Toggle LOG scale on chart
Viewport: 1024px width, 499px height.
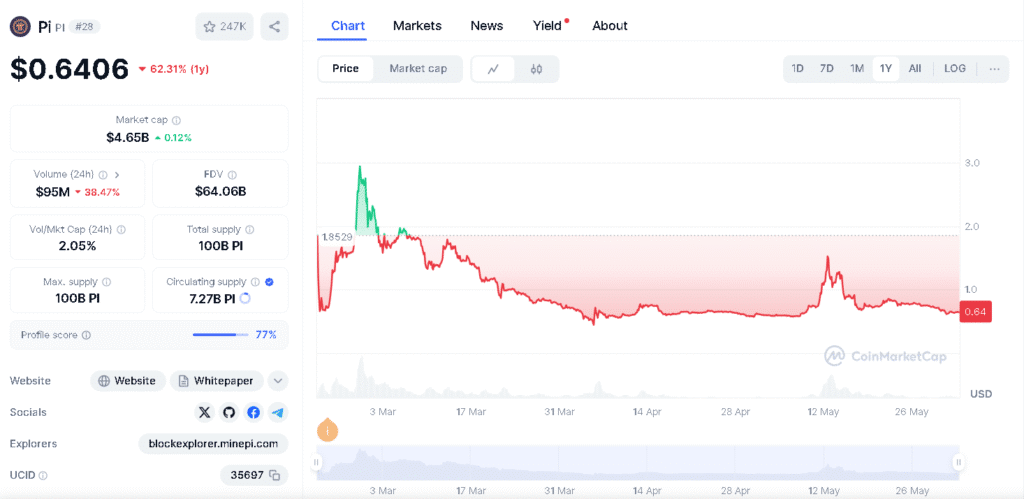click(x=955, y=69)
